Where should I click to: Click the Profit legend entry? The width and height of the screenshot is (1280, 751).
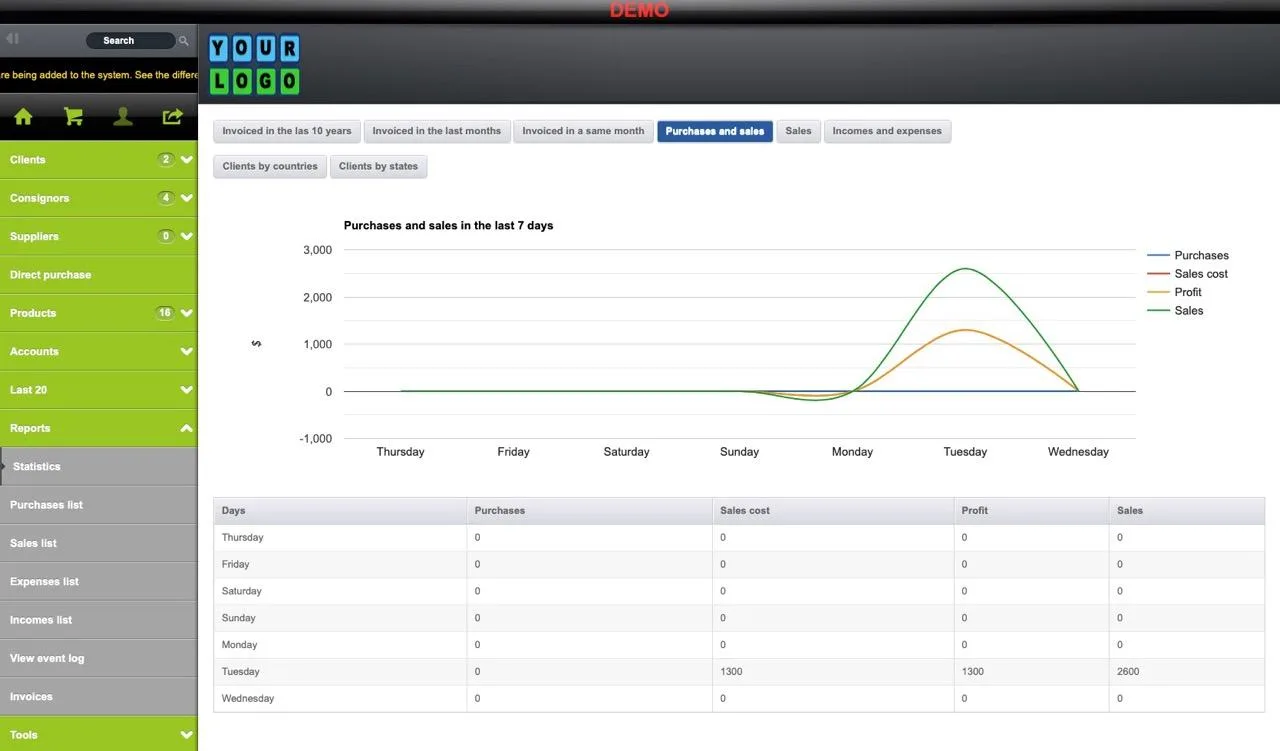(x=1174, y=292)
